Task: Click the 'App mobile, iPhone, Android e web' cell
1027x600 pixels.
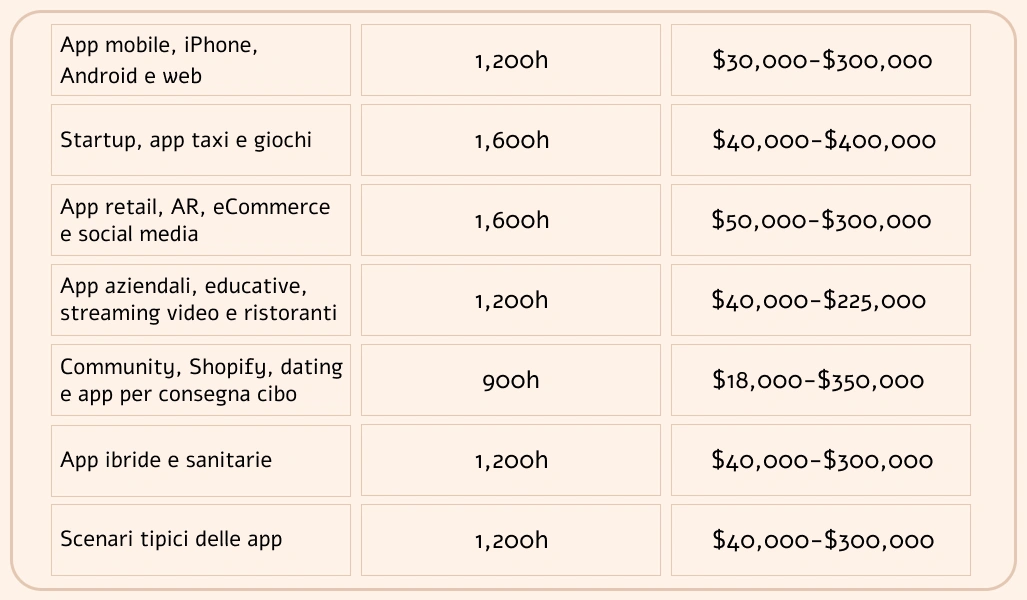Action: tap(201, 60)
